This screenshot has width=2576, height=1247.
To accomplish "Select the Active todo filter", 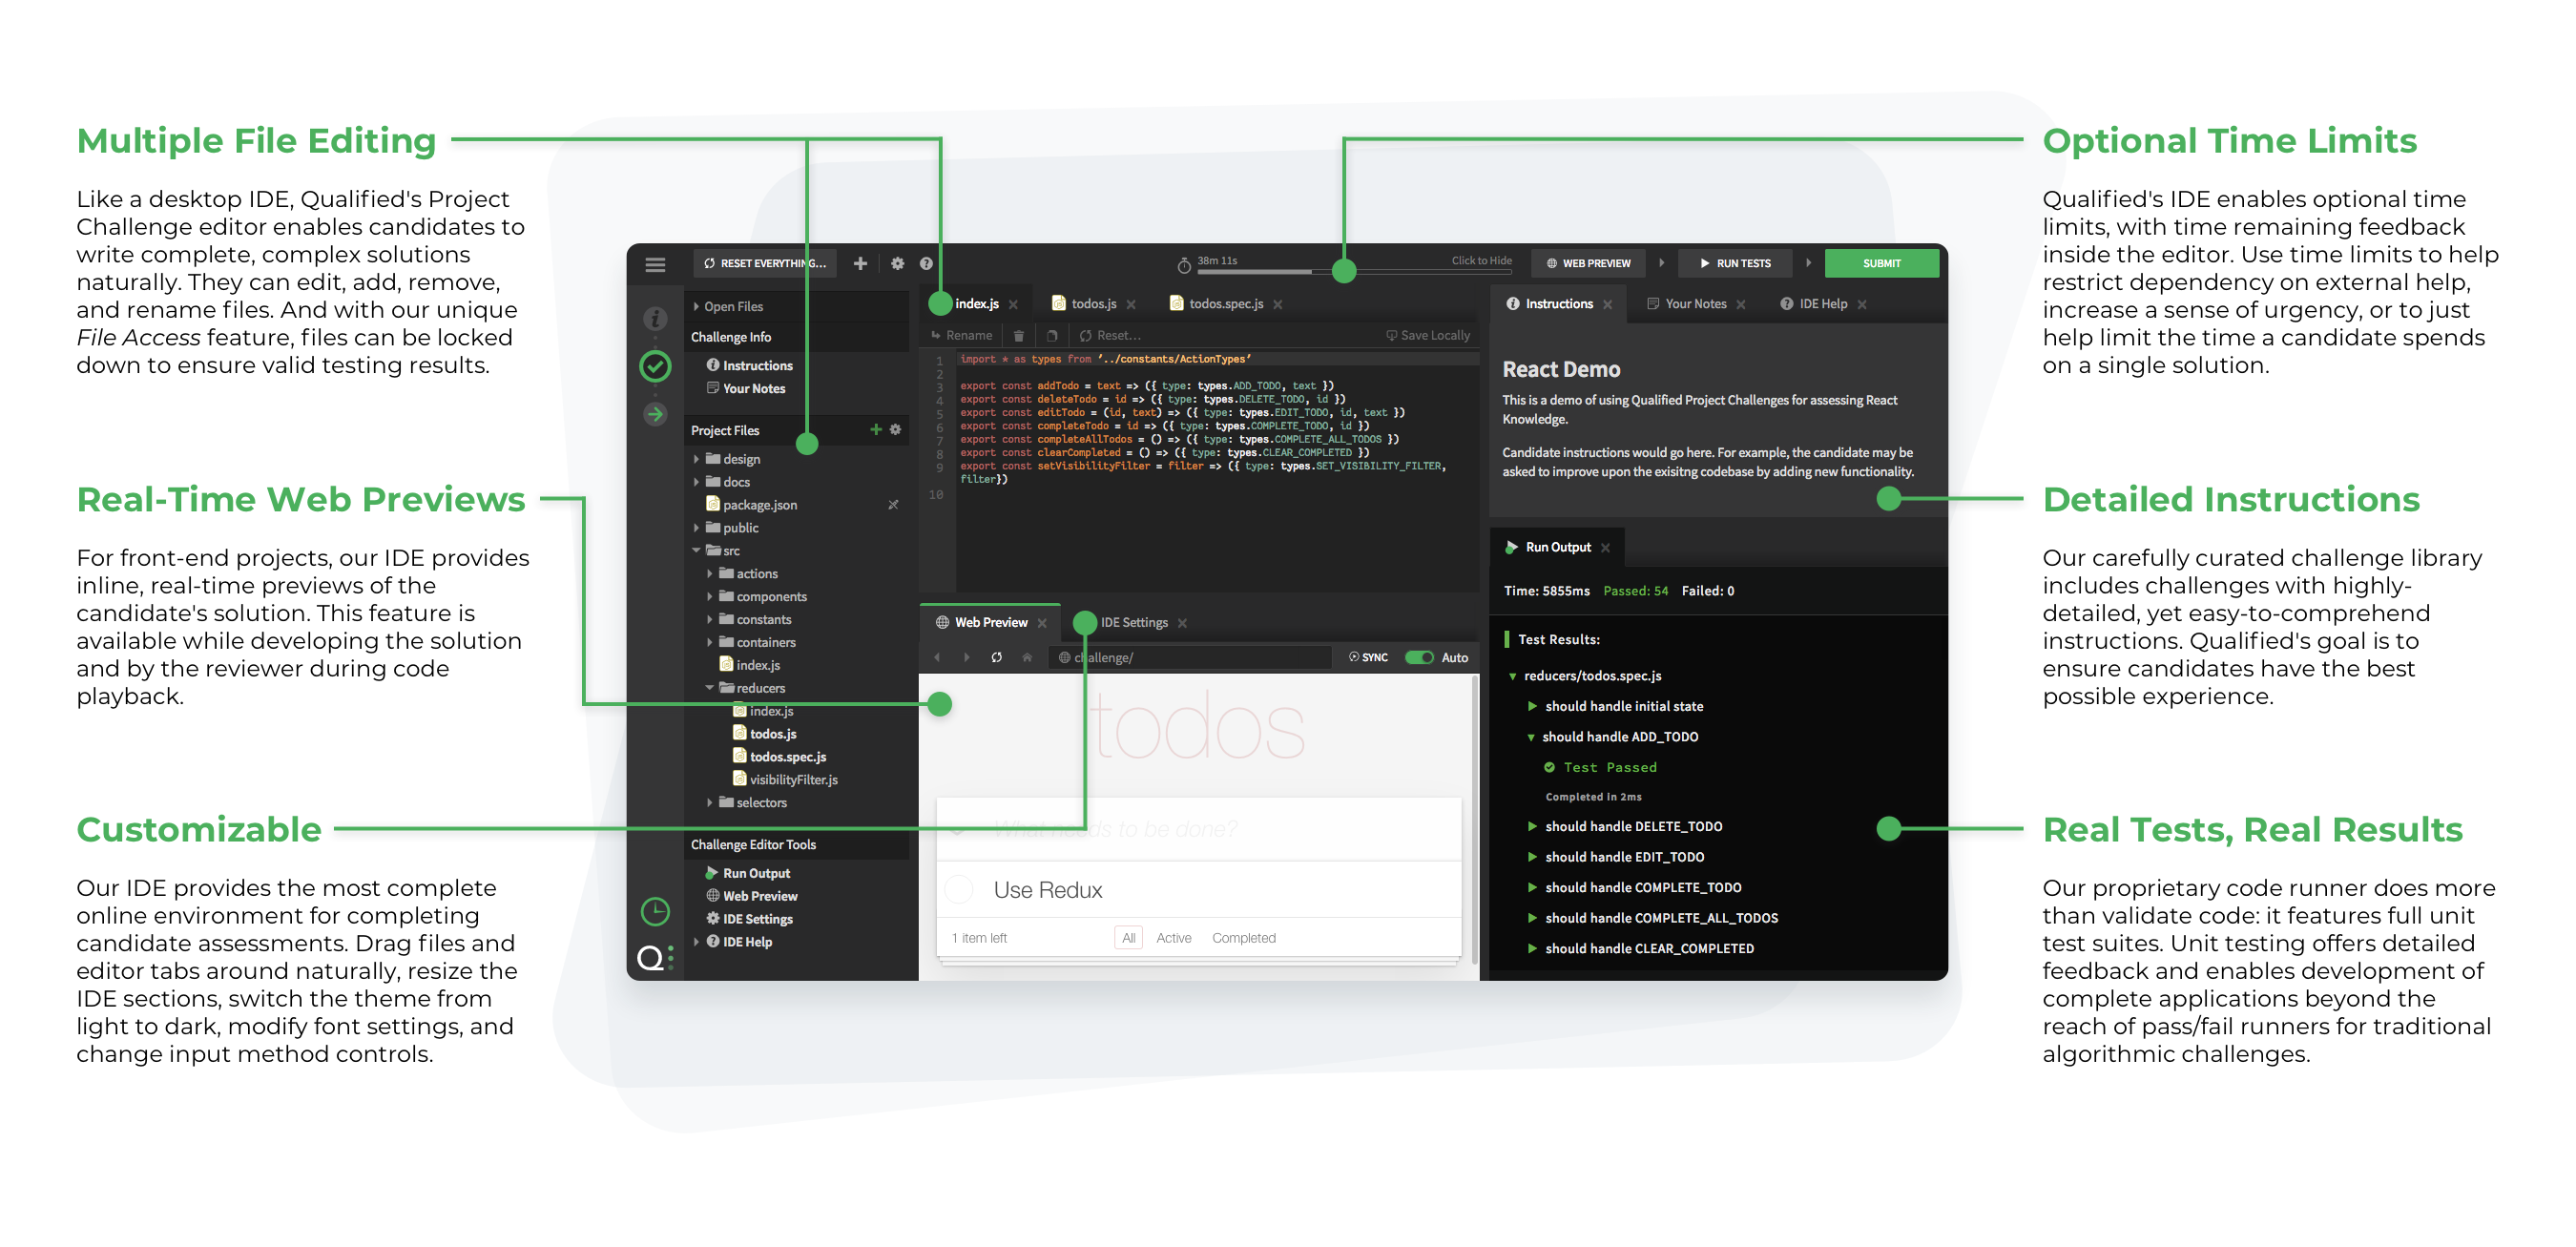I will coord(1173,938).
